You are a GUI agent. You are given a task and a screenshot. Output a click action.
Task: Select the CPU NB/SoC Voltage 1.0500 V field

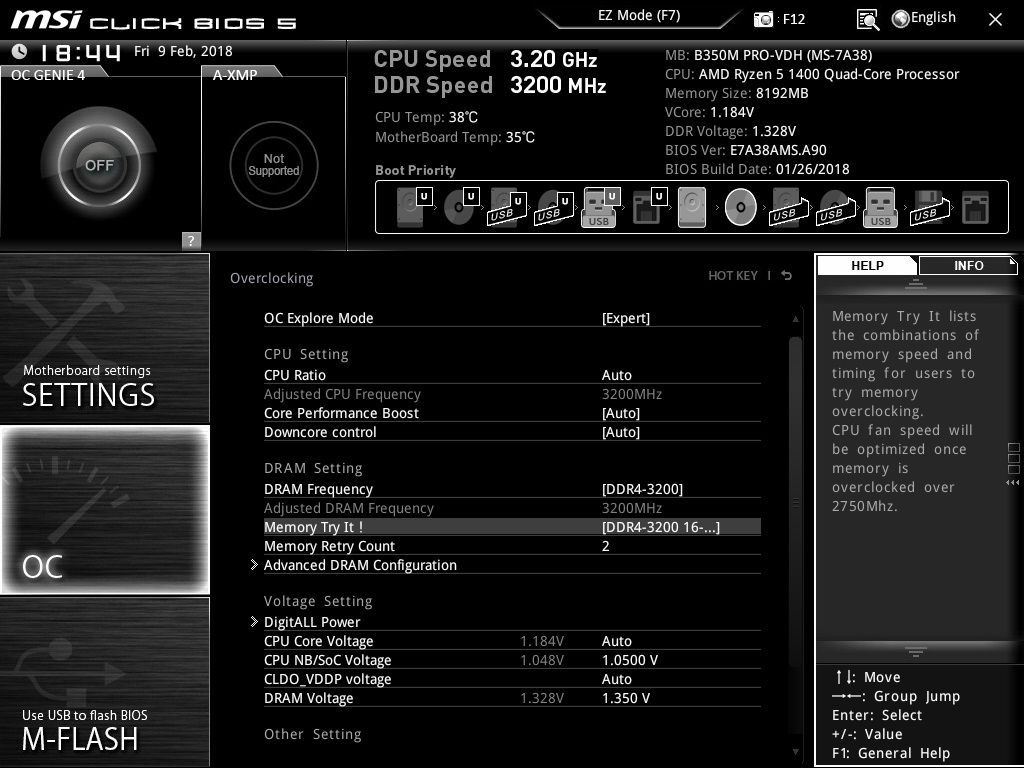[630, 660]
